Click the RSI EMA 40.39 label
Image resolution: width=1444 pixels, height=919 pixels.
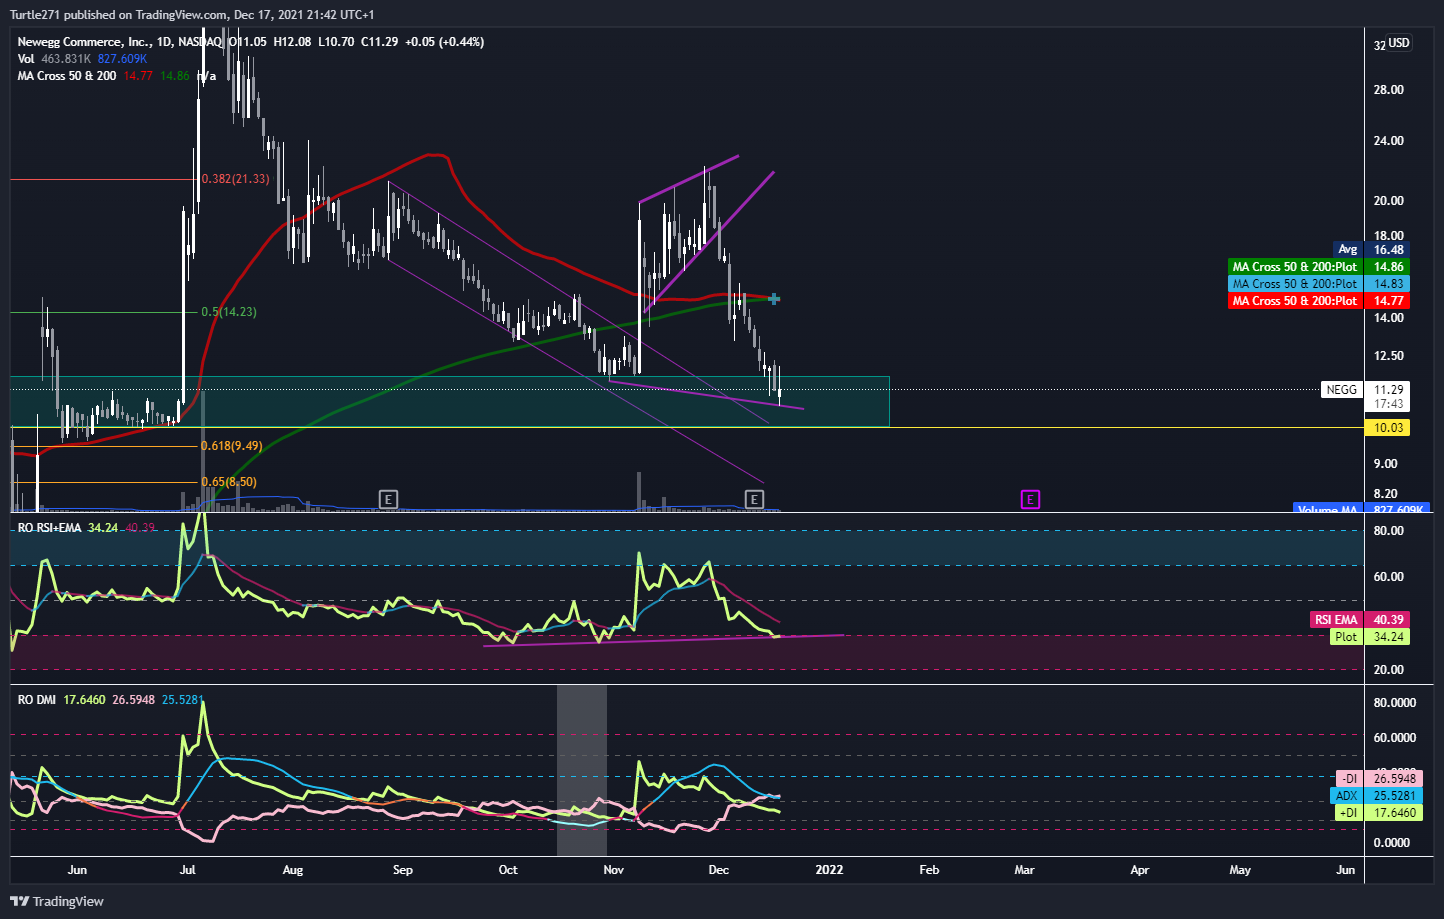(1359, 620)
